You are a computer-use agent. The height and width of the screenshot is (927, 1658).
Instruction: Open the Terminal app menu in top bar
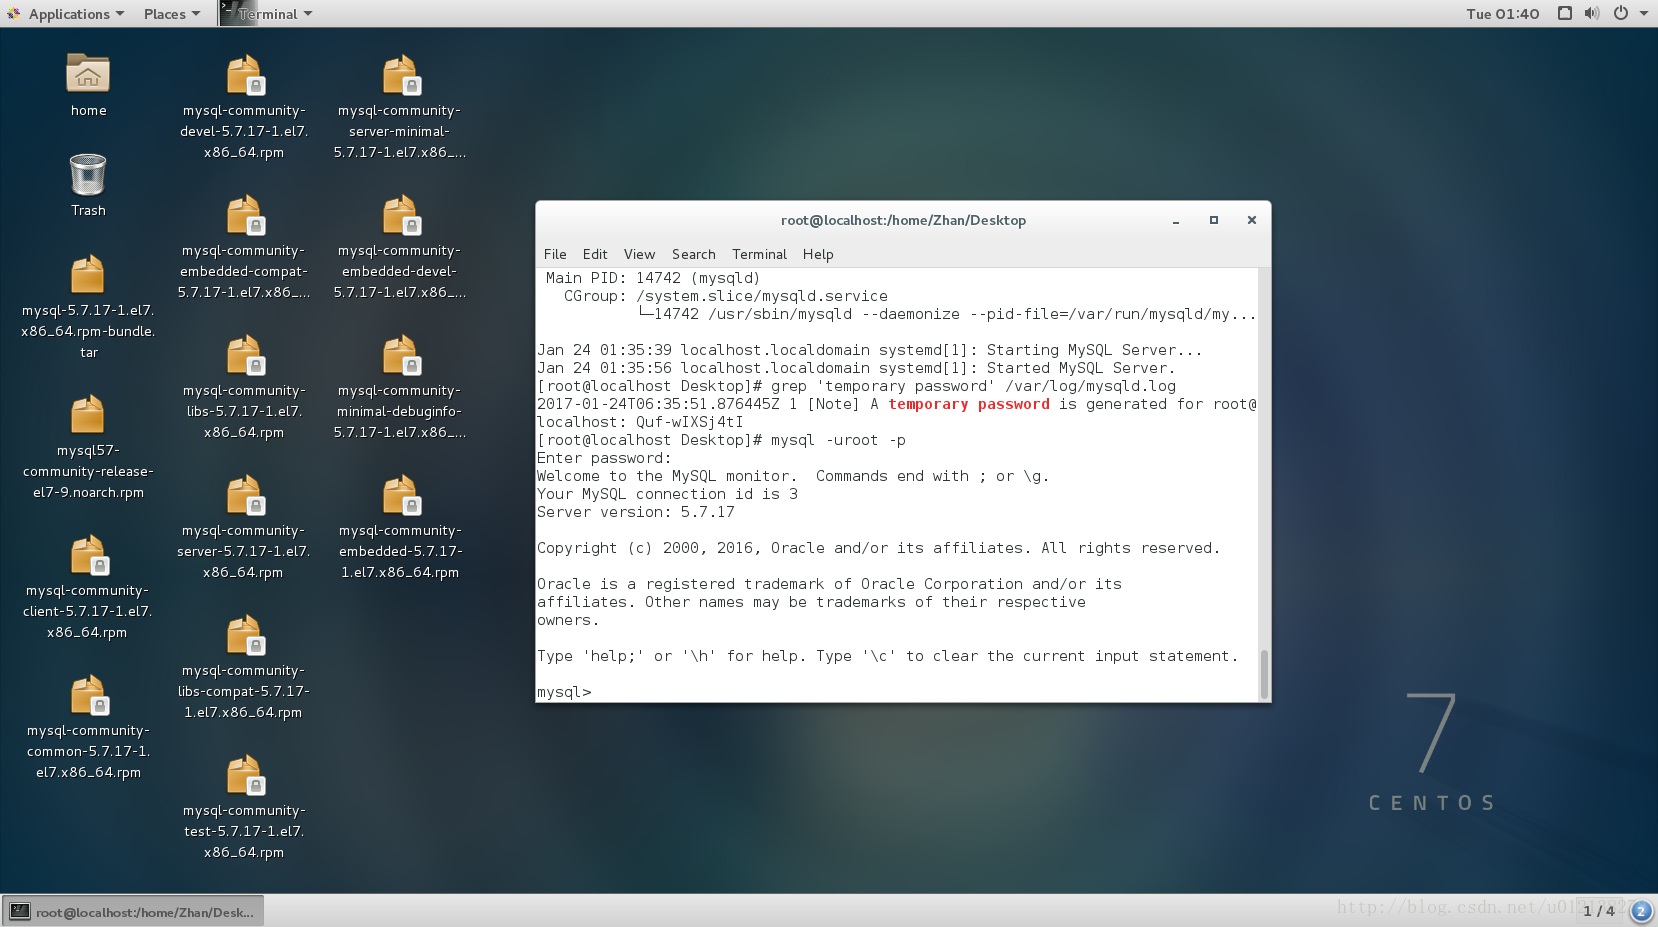267,14
